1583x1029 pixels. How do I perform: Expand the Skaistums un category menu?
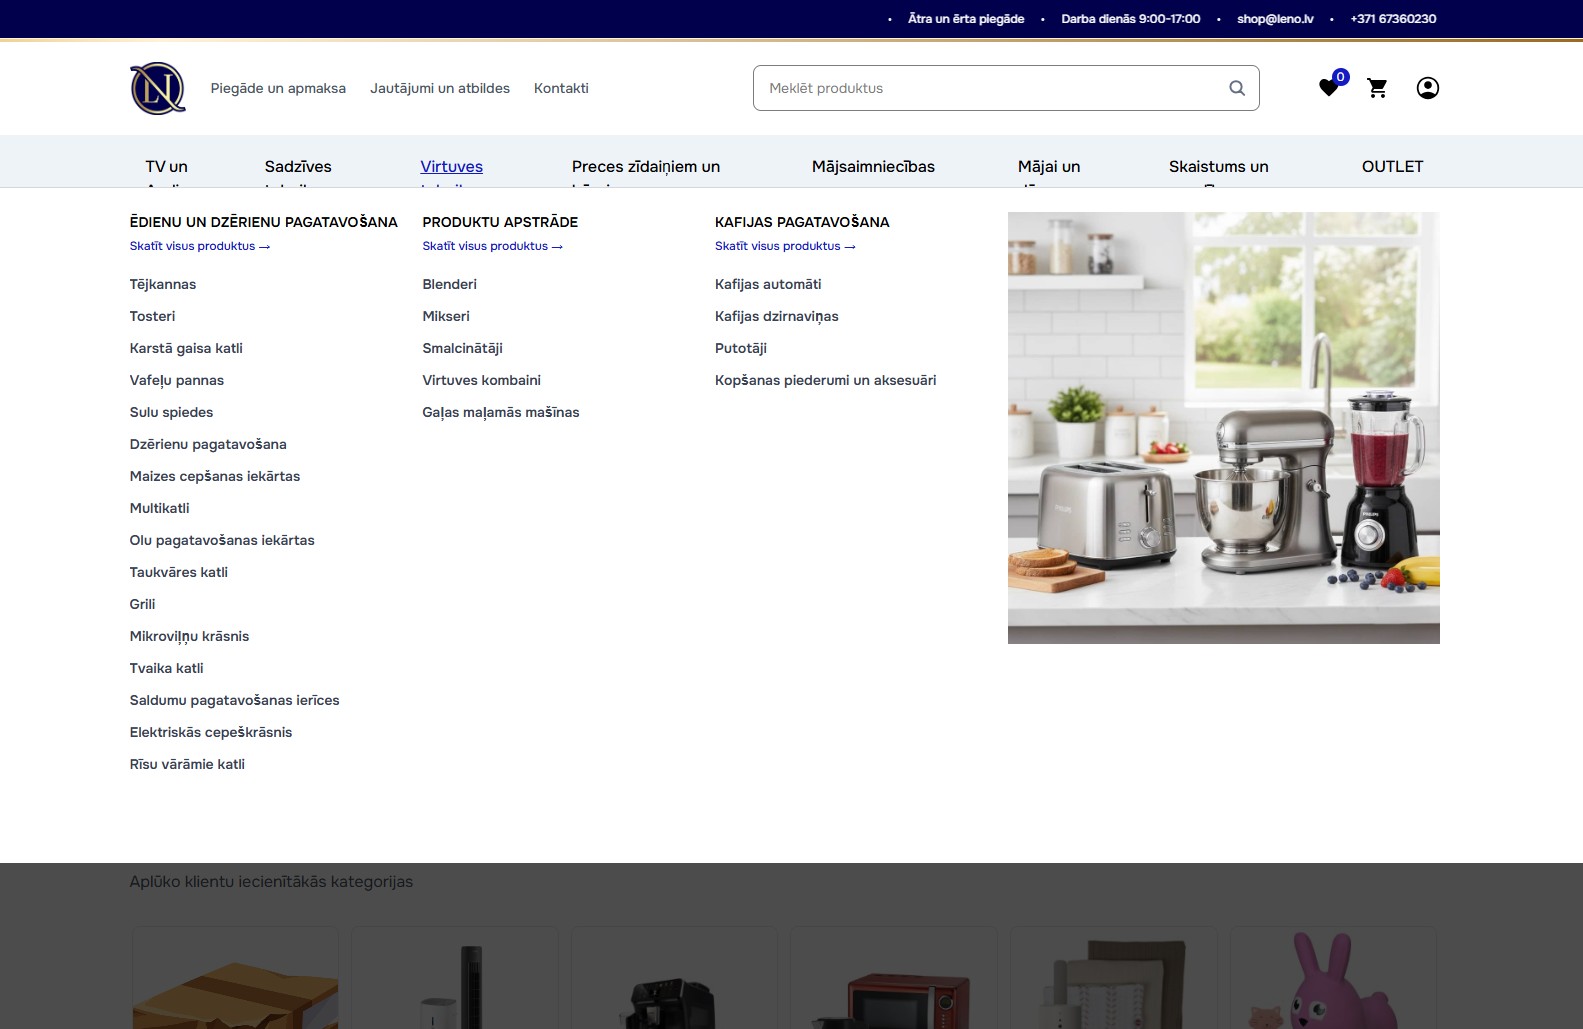coord(1218,167)
